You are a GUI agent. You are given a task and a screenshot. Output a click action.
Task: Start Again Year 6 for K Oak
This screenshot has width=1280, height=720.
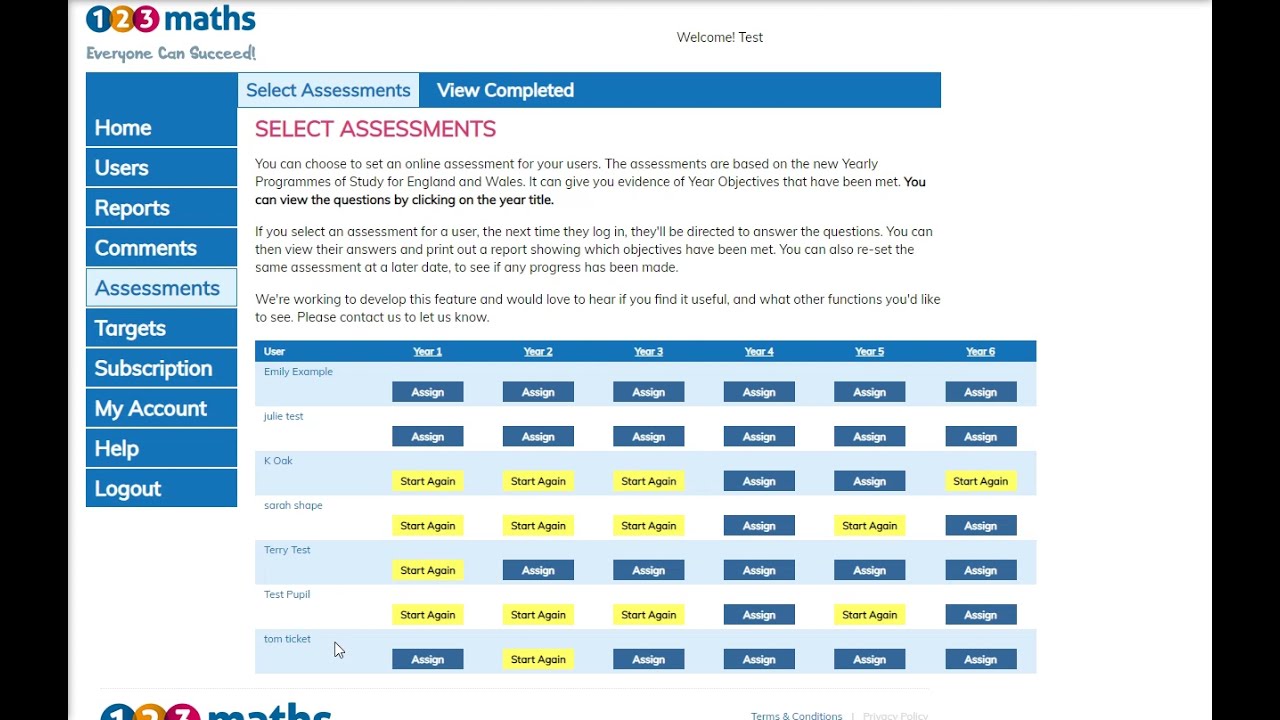click(980, 481)
